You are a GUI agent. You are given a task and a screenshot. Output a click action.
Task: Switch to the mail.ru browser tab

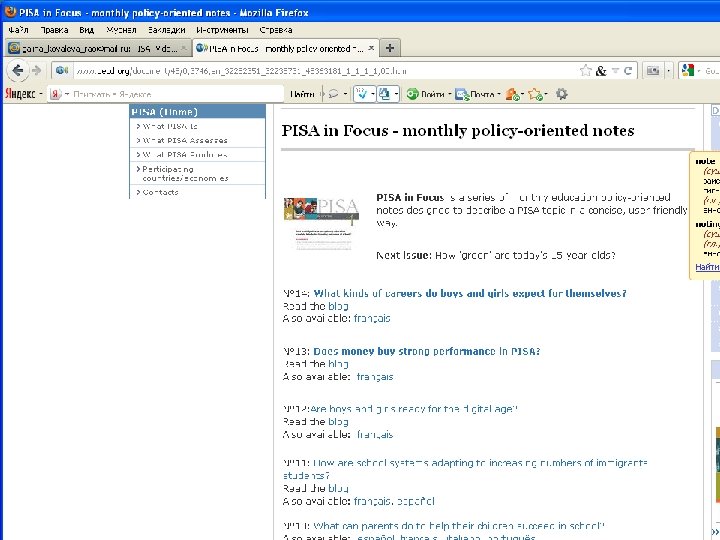(x=98, y=48)
